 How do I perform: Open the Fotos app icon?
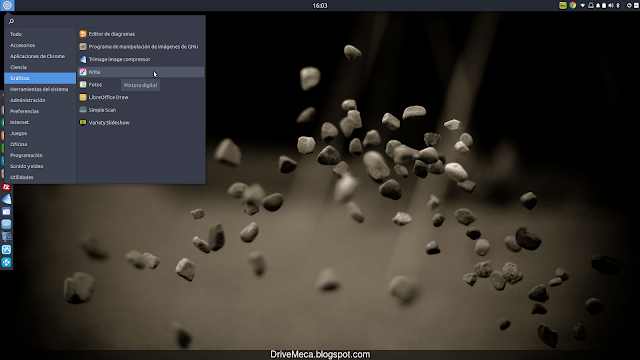click(83, 84)
